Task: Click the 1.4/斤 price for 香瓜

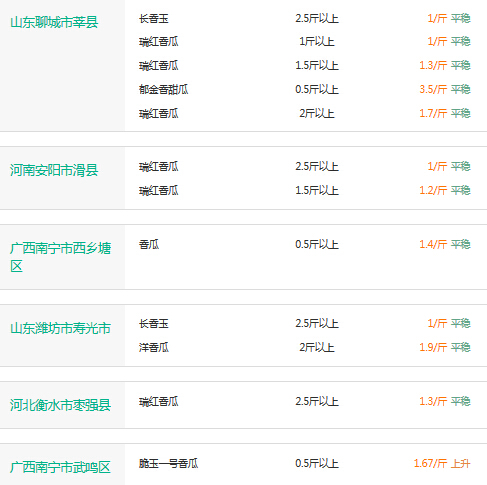Action: 433,244
